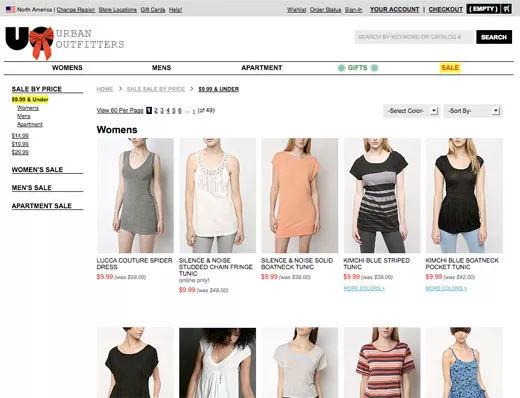Click the Sign-In link
This screenshot has width=520, height=398.
353,10
